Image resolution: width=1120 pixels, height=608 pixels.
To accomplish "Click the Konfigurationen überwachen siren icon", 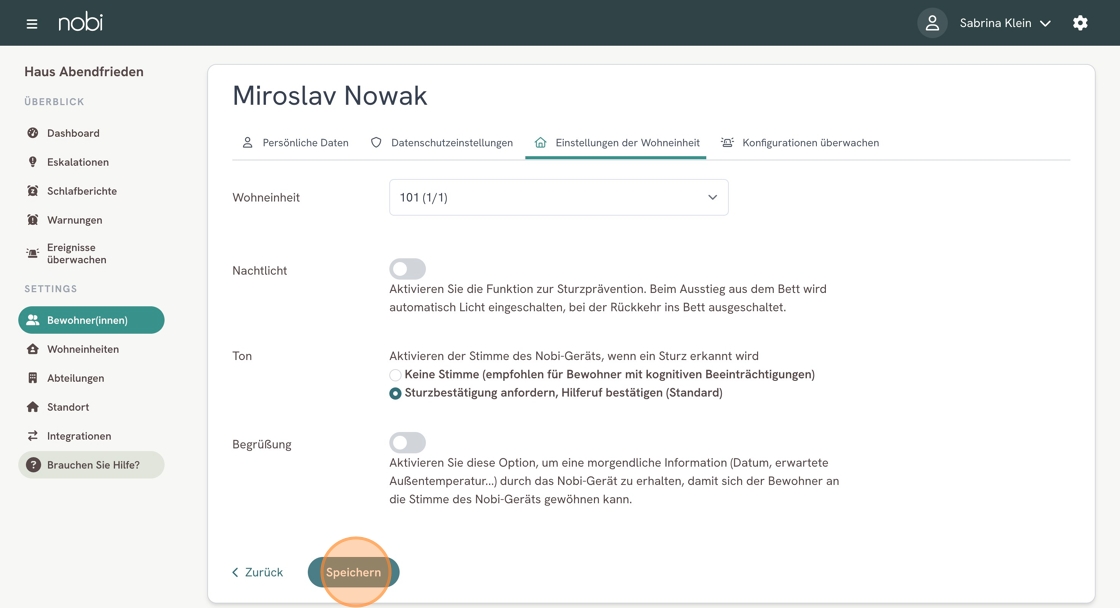I will [x=727, y=143].
